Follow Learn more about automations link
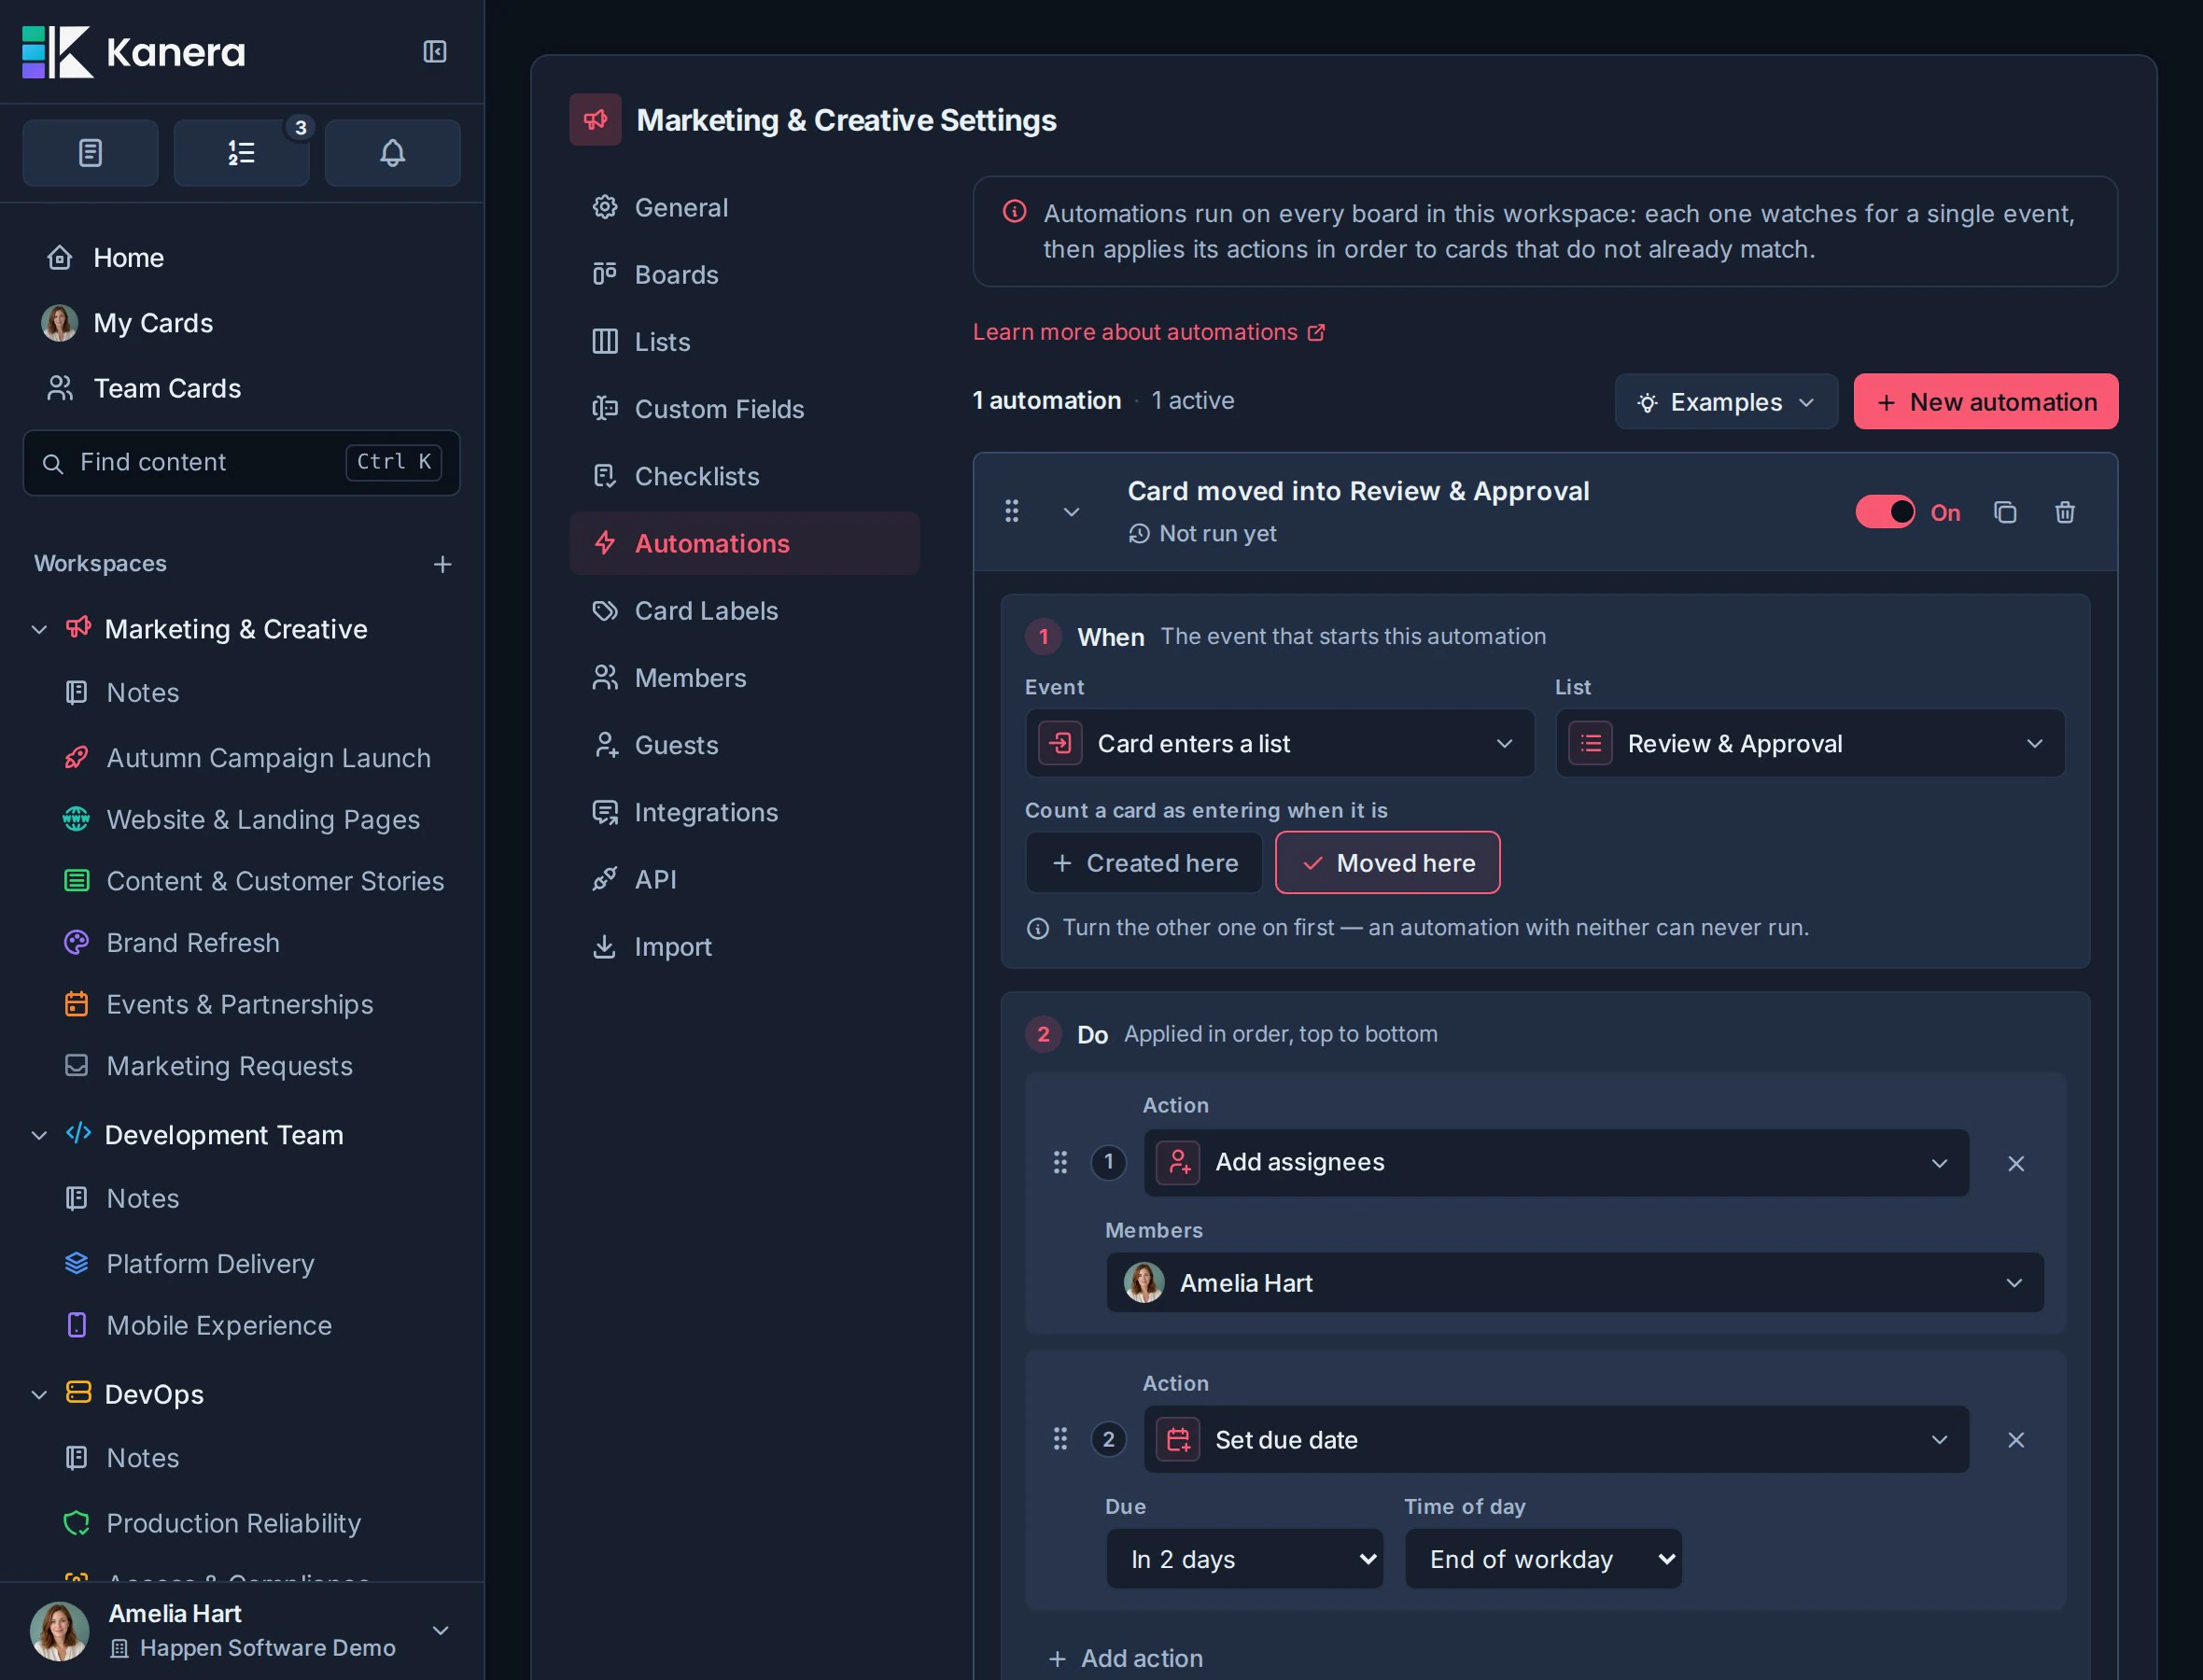 (1149, 332)
